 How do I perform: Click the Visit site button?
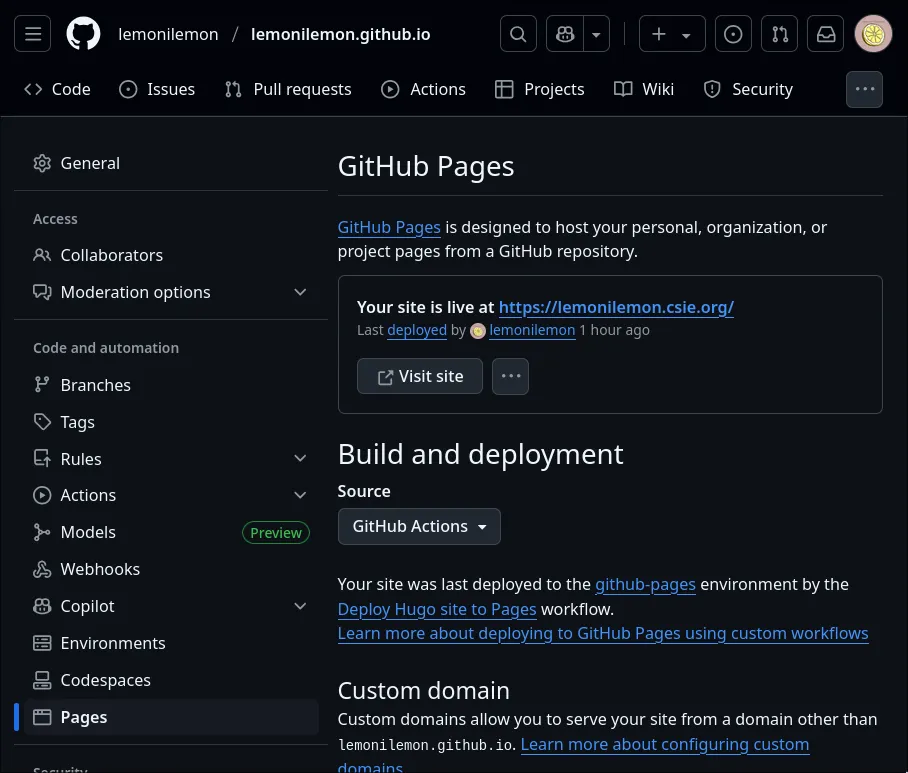pyautogui.click(x=420, y=376)
